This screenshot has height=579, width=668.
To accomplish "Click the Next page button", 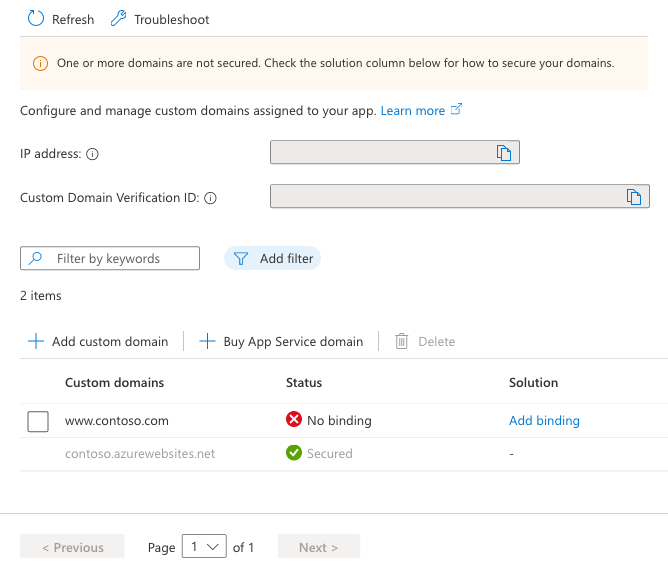I will [x=318, y=547].
